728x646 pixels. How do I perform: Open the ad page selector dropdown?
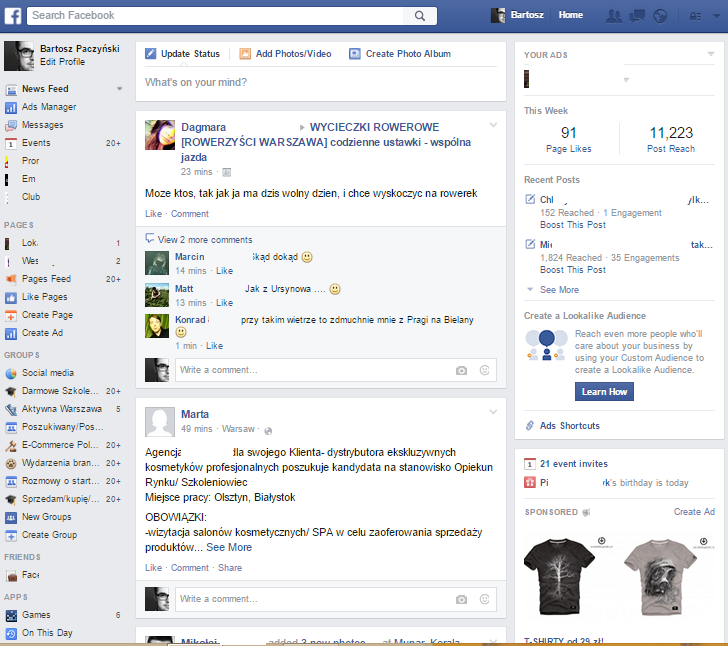[x=626, y=80]
